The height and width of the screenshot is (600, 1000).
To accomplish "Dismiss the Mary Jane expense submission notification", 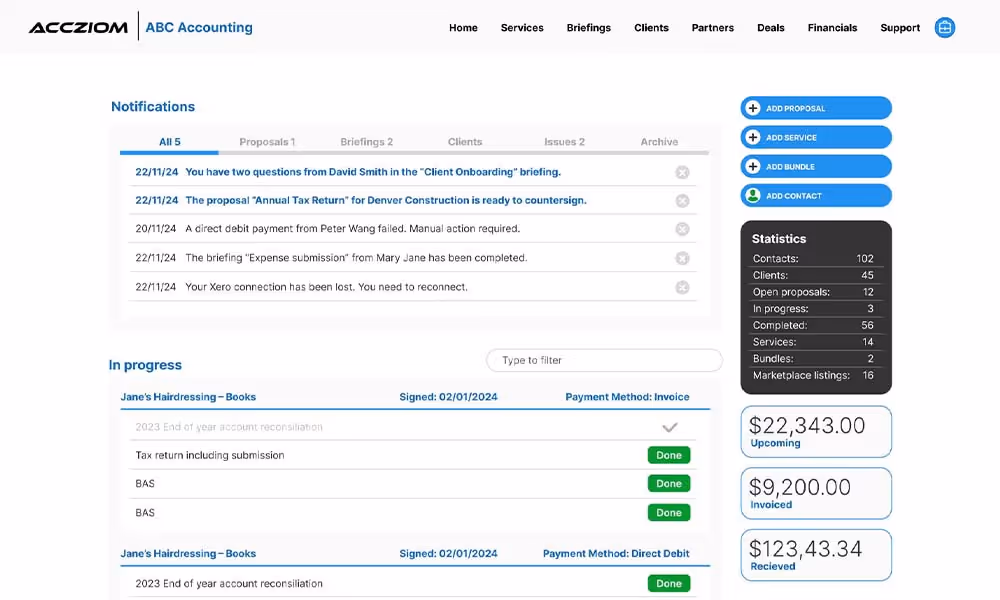I will tap(682, 258).
